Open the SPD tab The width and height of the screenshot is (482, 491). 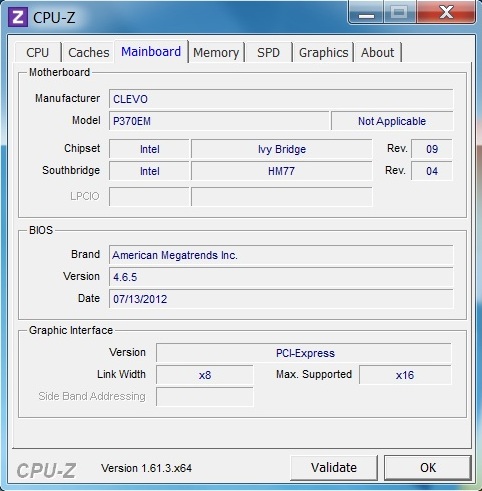coord(268,52)
